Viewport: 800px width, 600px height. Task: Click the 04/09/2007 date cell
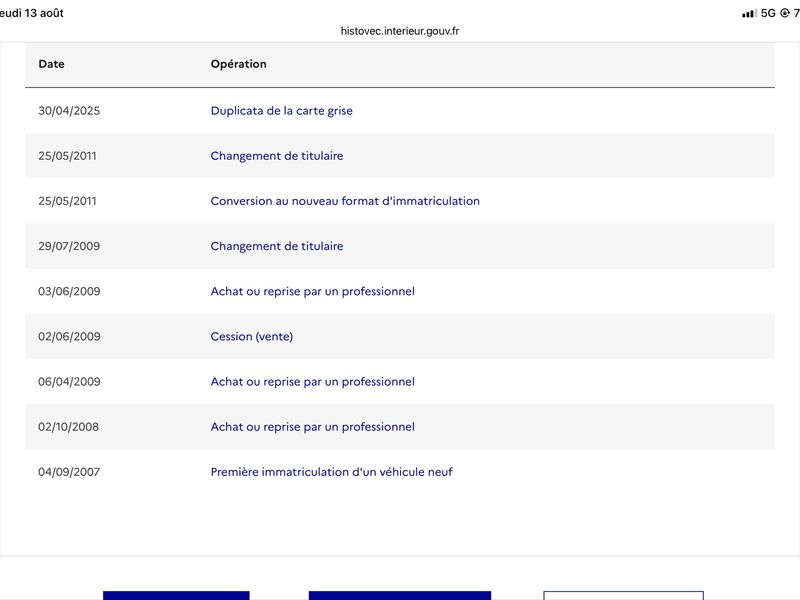pyautogui.click(x=69, y=472)
